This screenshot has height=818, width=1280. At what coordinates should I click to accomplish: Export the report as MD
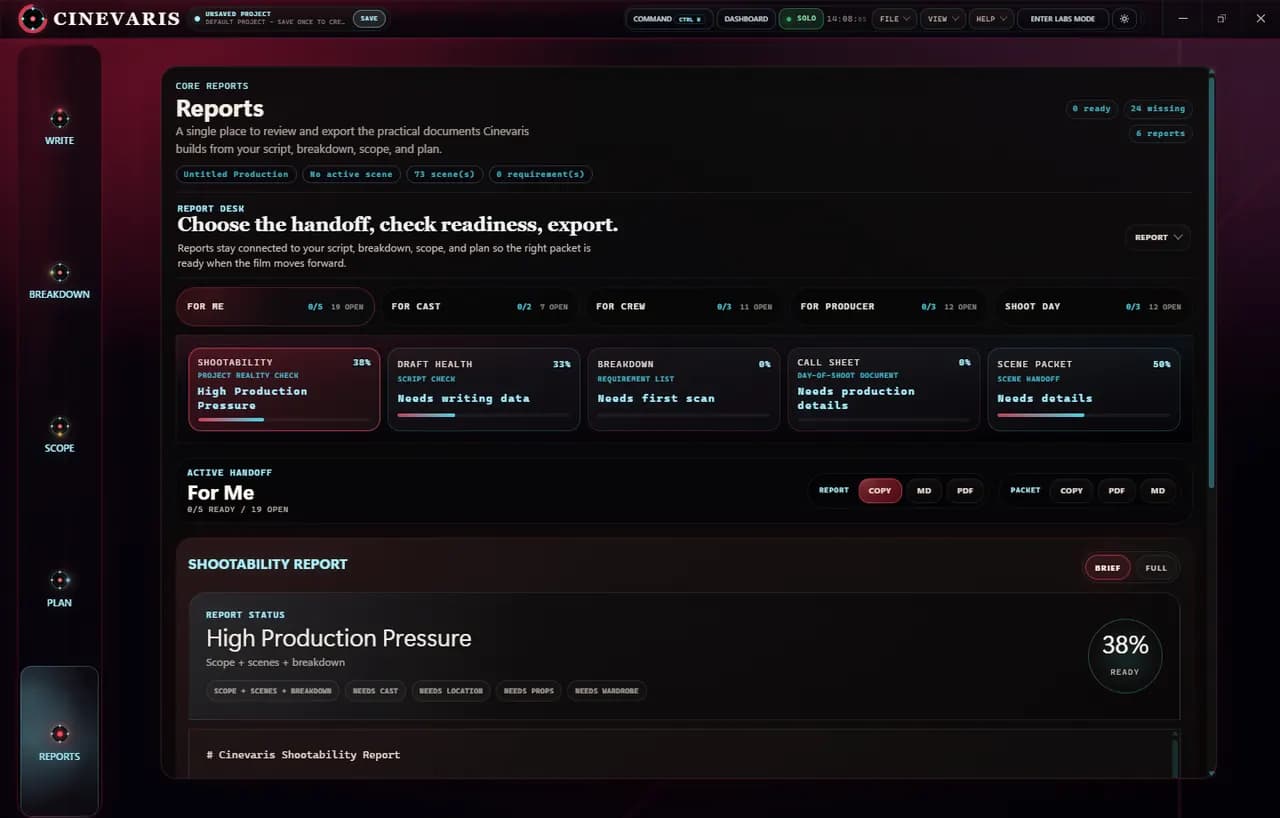[924, 490]
